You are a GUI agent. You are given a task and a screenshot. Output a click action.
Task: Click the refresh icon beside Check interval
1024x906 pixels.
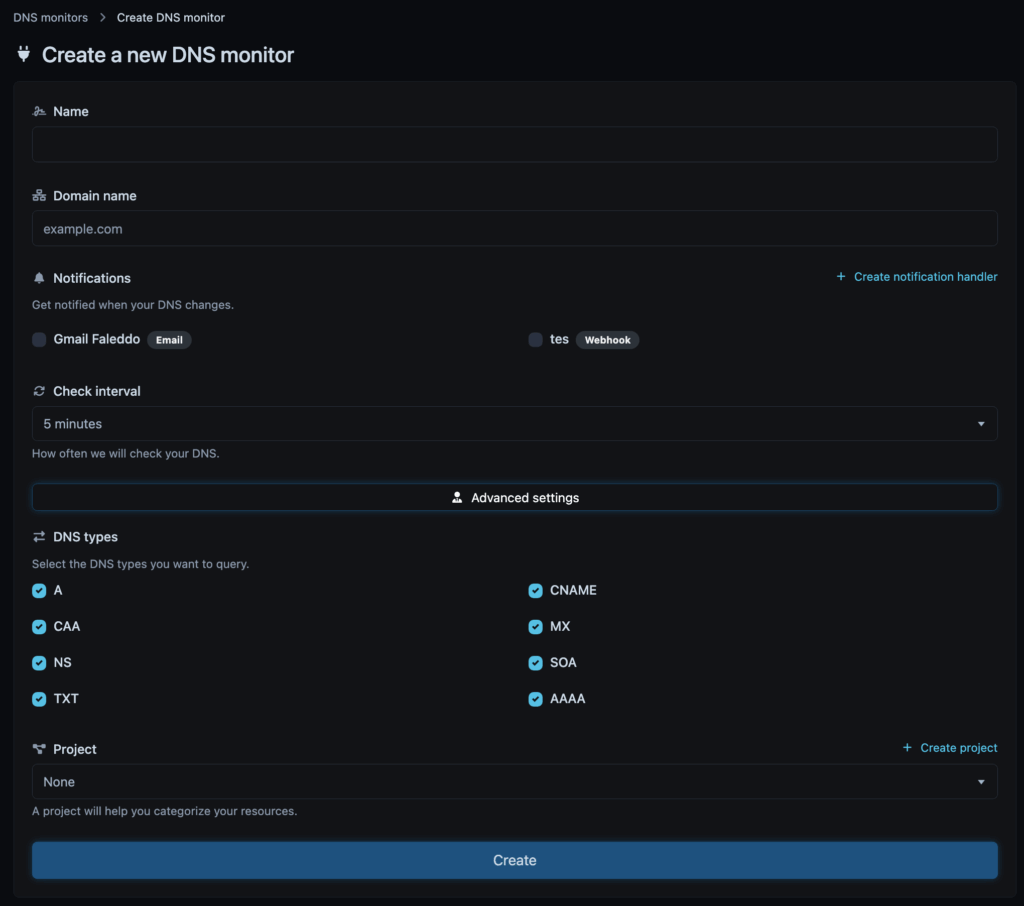point(39,391)
